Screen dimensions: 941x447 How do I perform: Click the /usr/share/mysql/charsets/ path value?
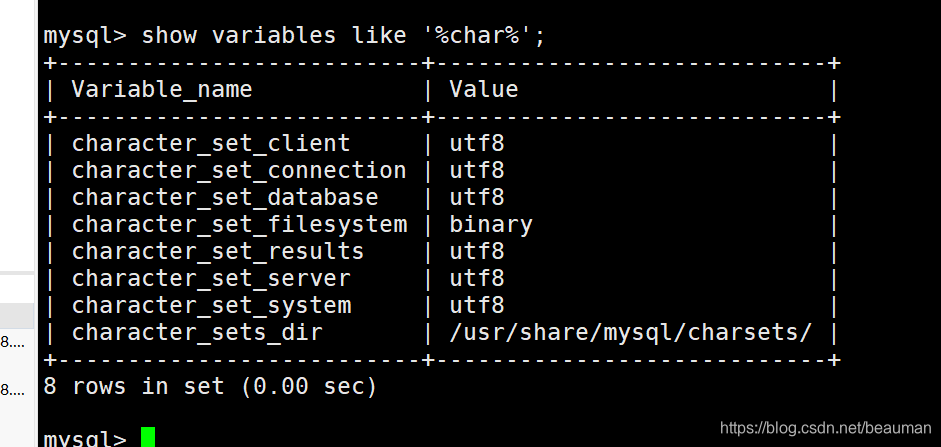coord(631,332)
